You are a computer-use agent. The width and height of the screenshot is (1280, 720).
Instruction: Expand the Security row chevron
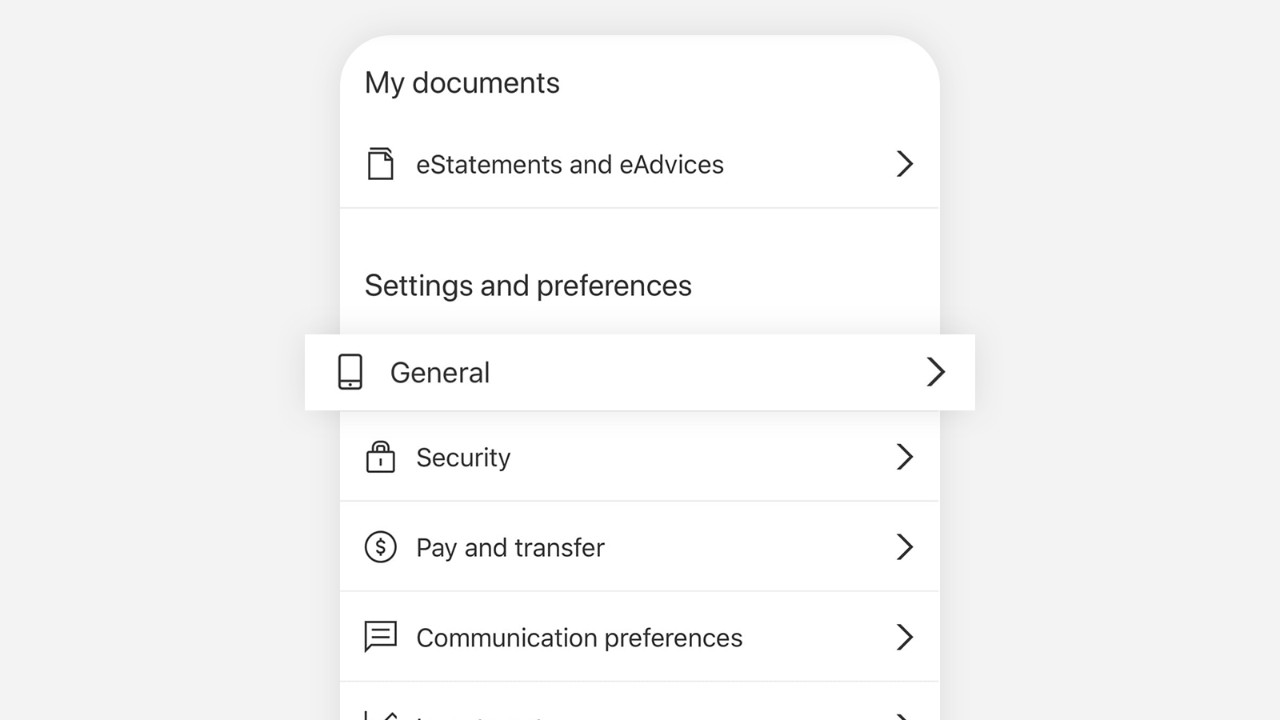tap(904, 457)
